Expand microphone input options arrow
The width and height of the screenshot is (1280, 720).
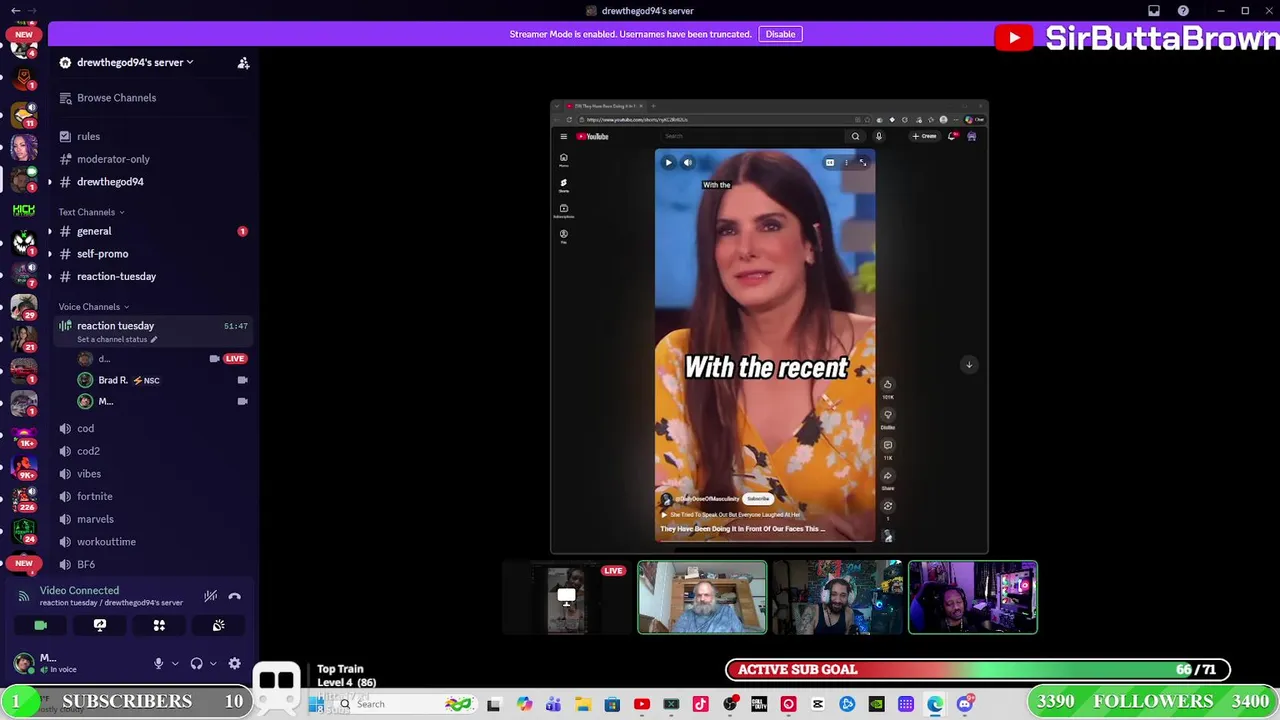coord(175,663)
